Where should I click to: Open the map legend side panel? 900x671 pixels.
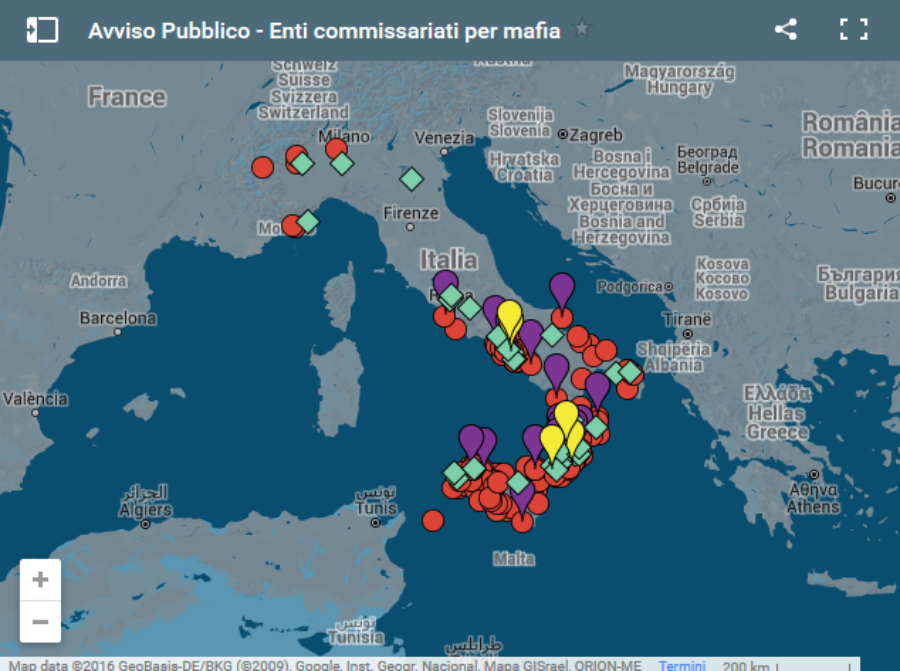coord(42,30)
